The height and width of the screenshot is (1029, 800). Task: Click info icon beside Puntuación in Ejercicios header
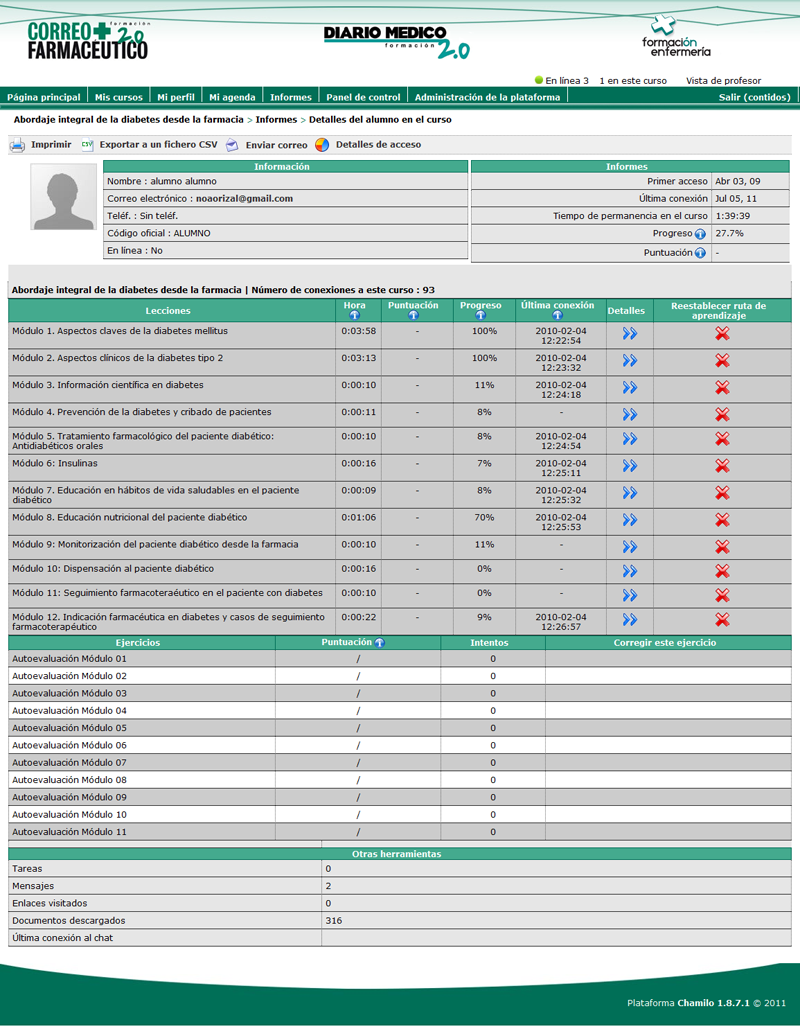(379, 643)
